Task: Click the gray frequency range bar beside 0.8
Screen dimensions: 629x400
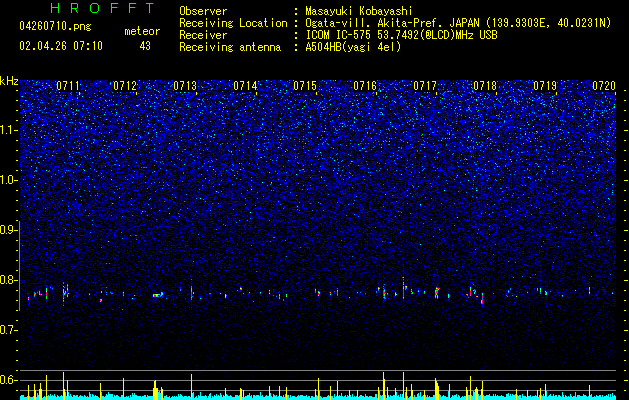Action: (x=20, y=266)
